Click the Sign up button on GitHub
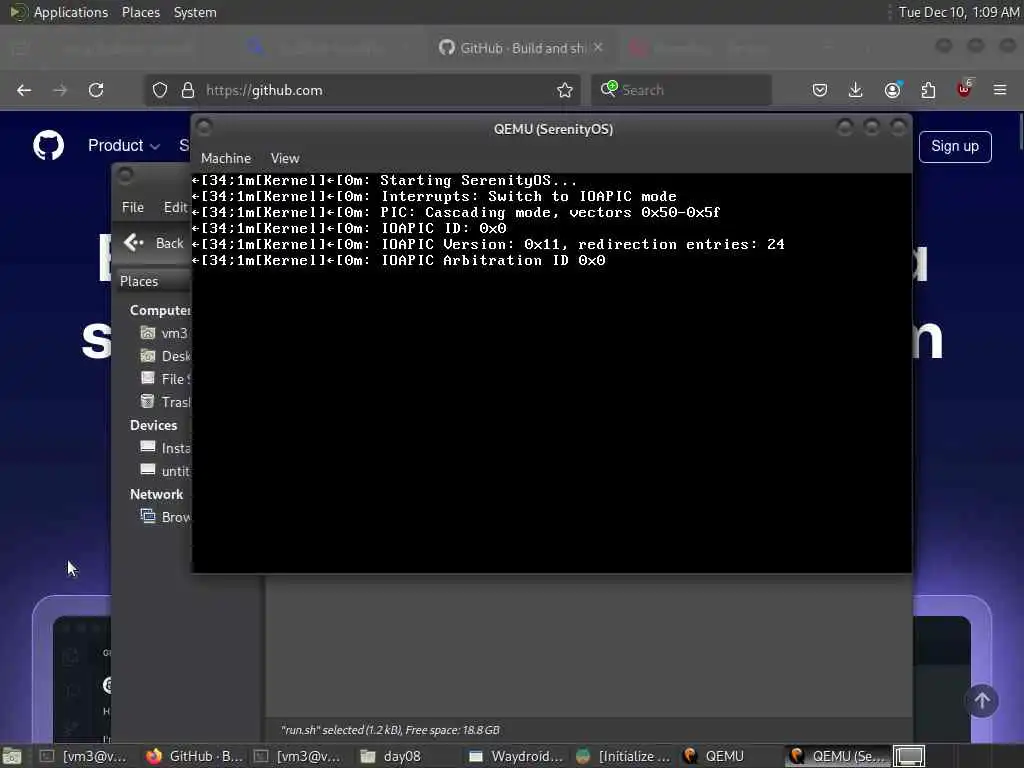The width and height of the screenshot is (1024, 768). 955,146
